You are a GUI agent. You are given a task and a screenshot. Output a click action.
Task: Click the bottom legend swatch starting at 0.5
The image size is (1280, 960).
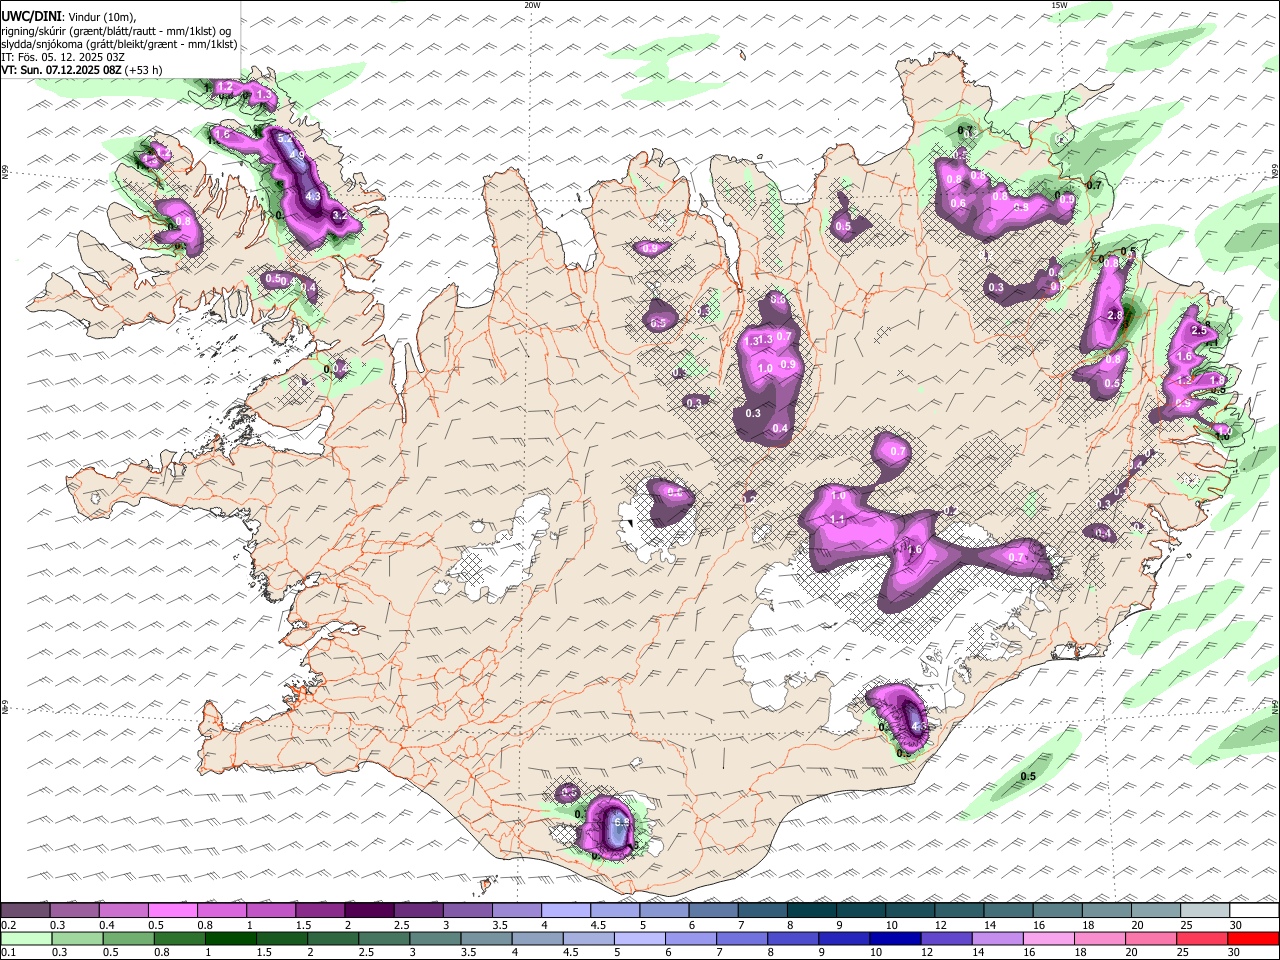pyautogui.click(x=127, y=938)
